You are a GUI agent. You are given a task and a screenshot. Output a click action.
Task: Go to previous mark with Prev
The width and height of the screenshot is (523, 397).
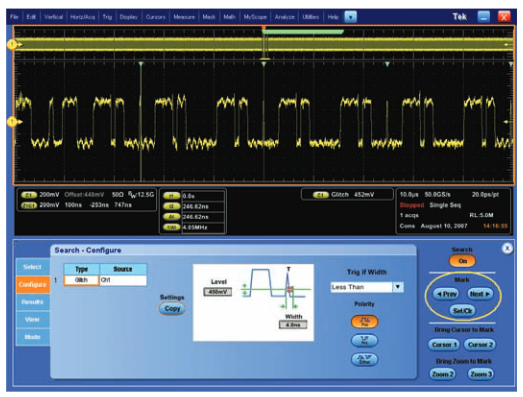(446, 294)
